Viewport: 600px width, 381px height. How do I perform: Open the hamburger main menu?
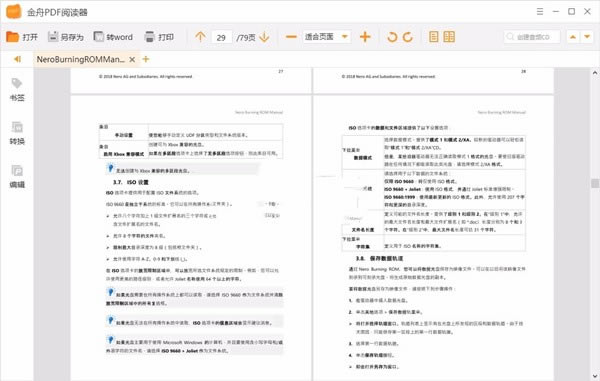click(540, 11)
